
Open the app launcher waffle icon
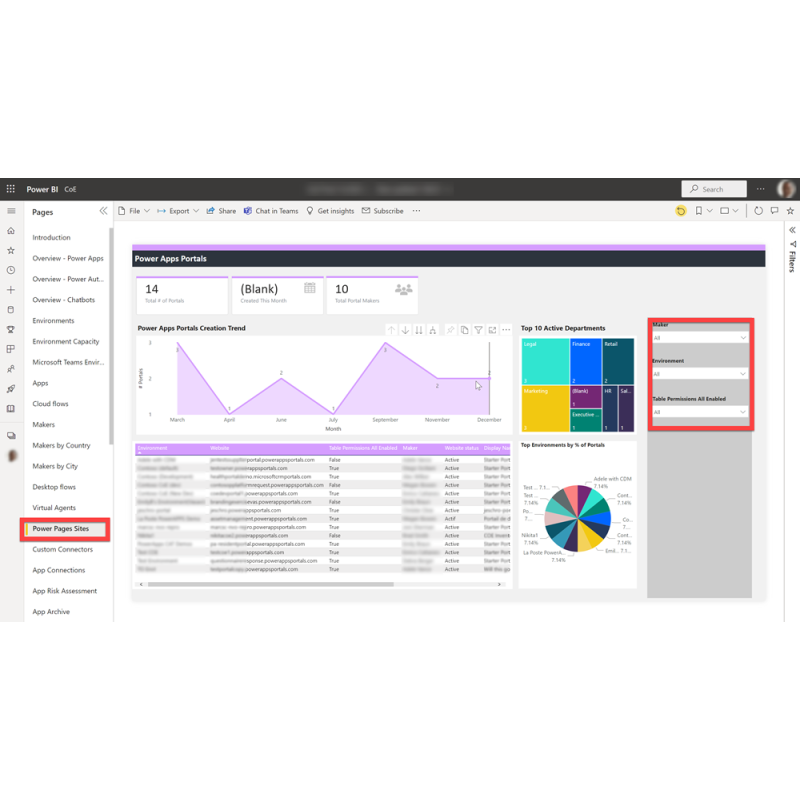click(x=11, y=189)
